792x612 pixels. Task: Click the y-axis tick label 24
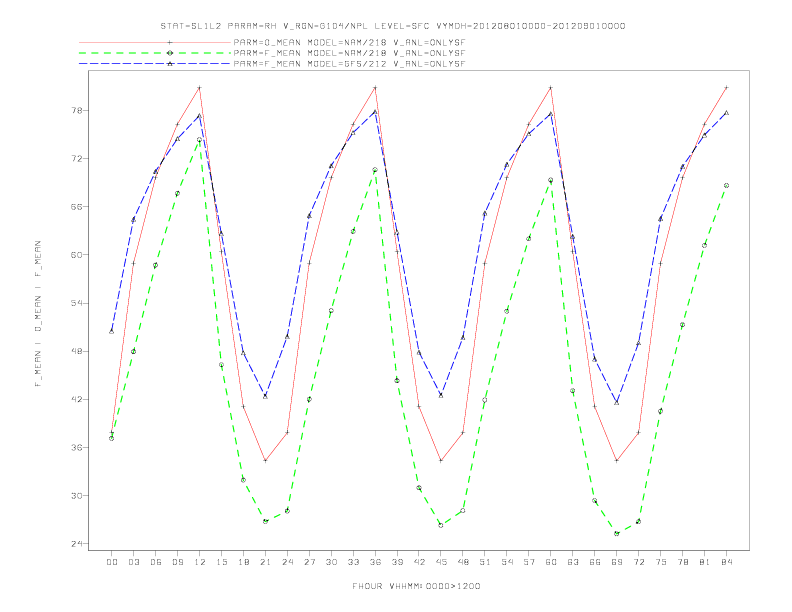[x=79, y=544]
